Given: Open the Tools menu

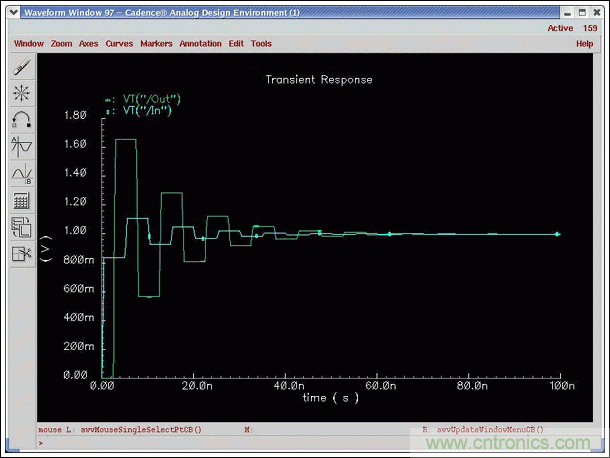Looking at the screenshot, I should coord(261,44).
